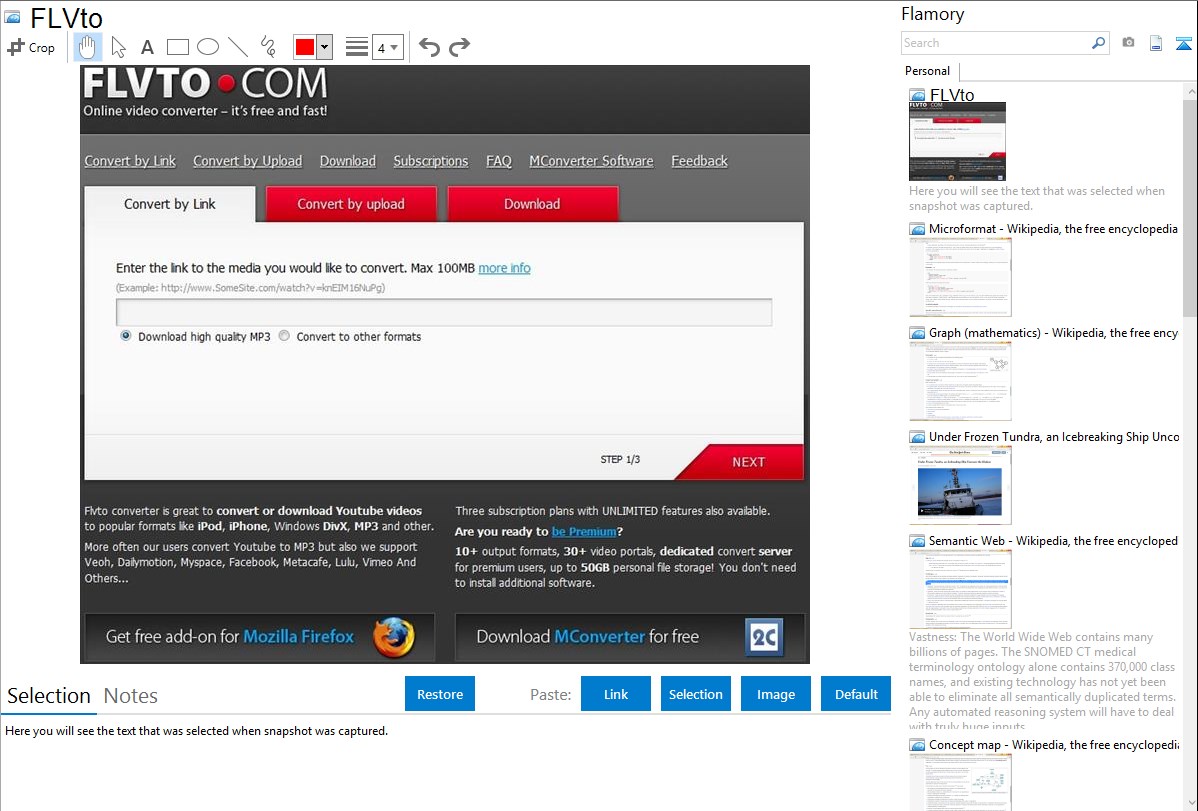Pick the rectangle drawing tool

click(178, 47)
